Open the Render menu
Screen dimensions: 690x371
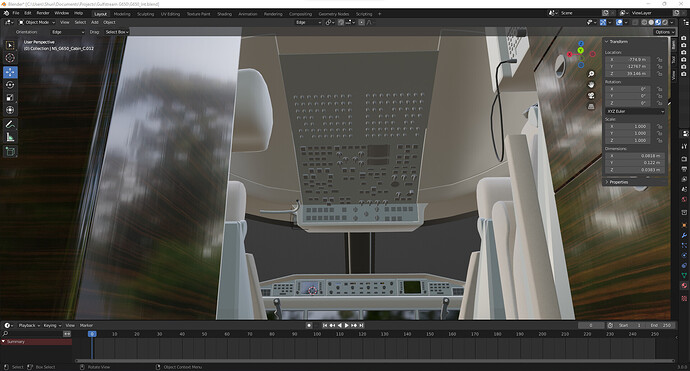click(43, 13)
